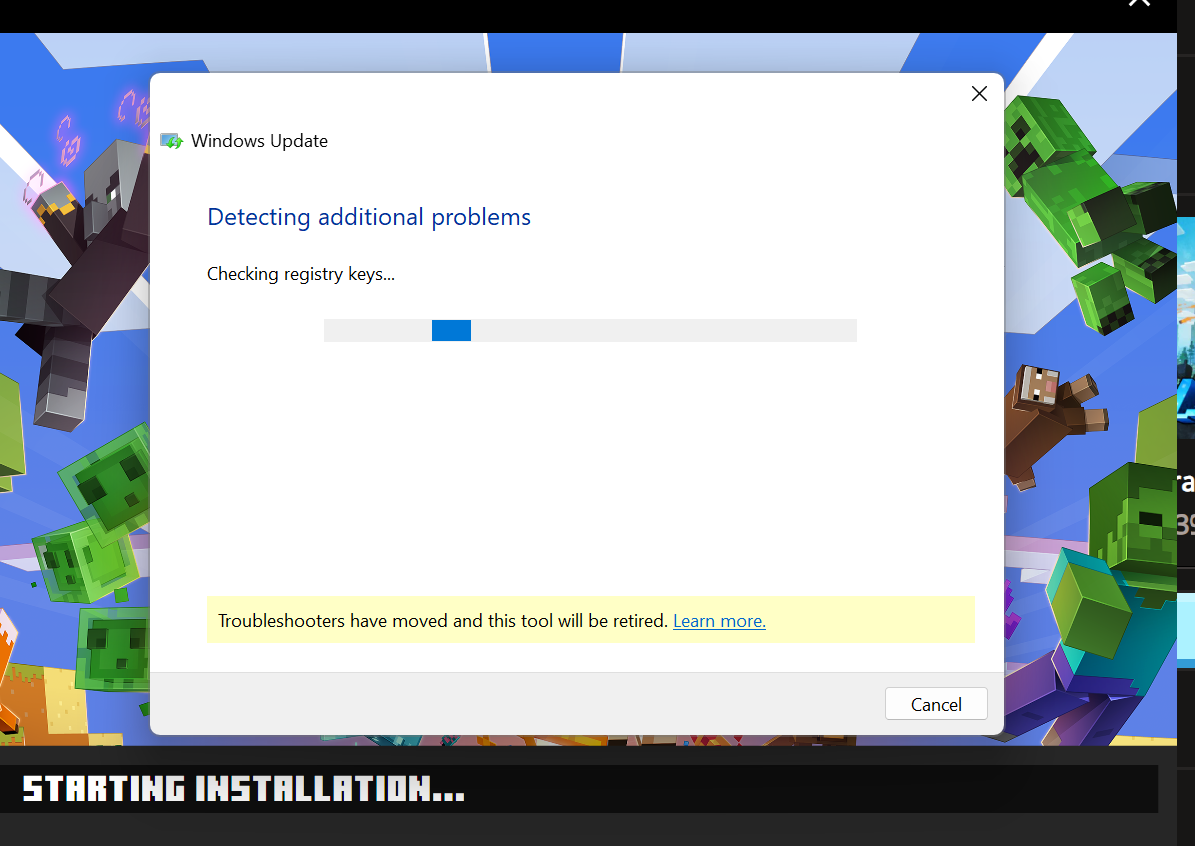Cancel the Windows Update troubleshooter
The image size is (1195, 846).
point(936,703)
